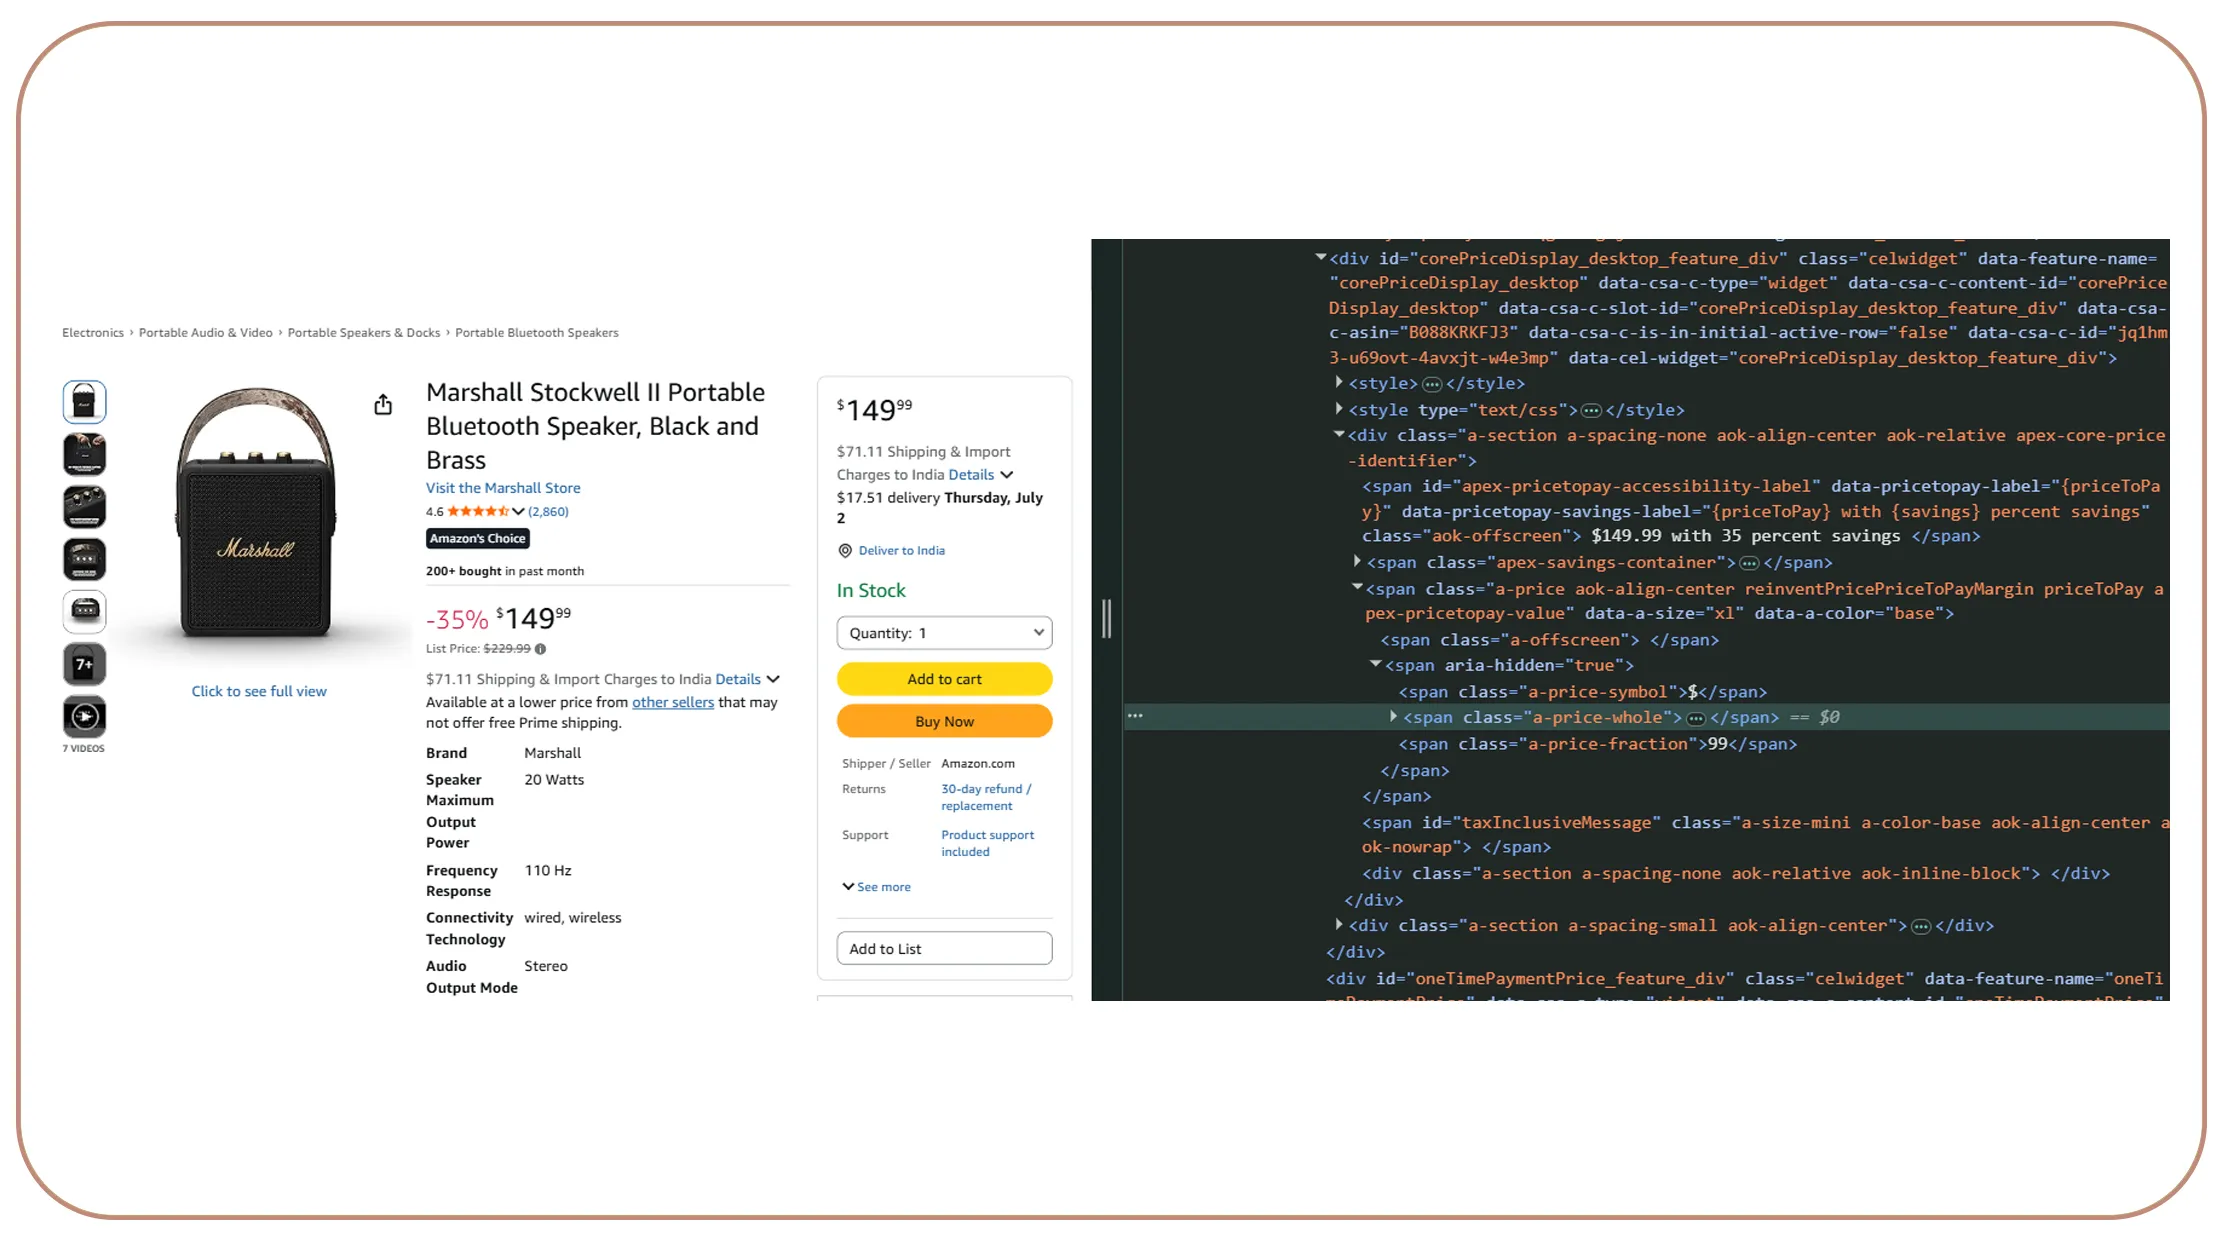Viewport: 2223px width, 1240px height.
Task: Click the Amazon's Choice badge
Action: point(478,539)
